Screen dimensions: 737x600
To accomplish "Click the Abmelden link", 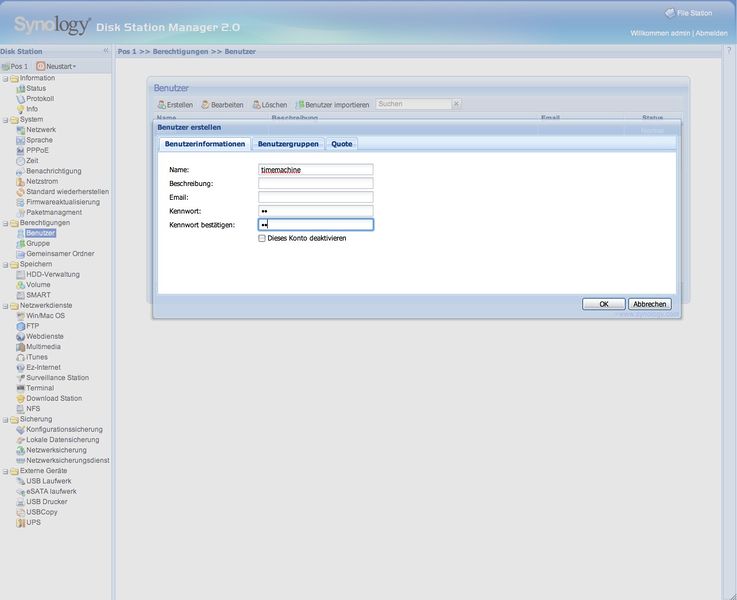I will pos(711,33).
